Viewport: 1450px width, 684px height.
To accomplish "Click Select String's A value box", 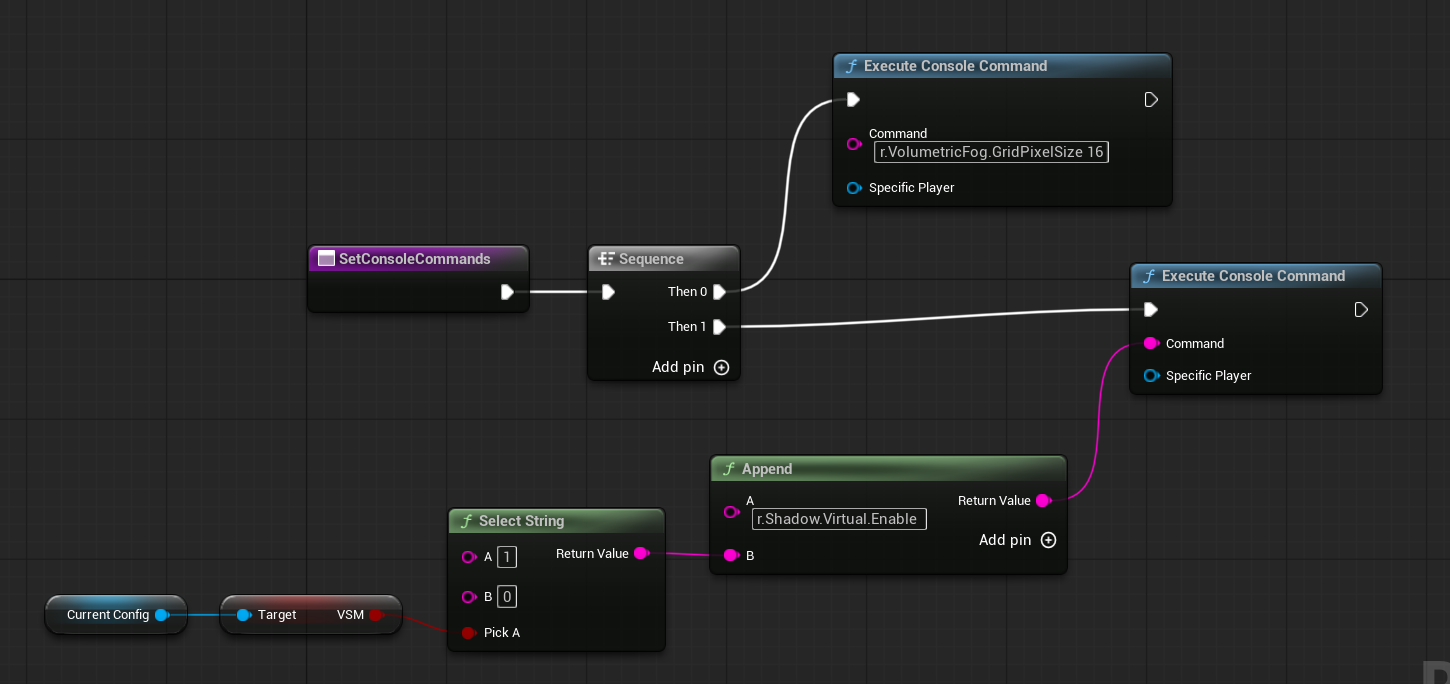I will click(507, 557).
